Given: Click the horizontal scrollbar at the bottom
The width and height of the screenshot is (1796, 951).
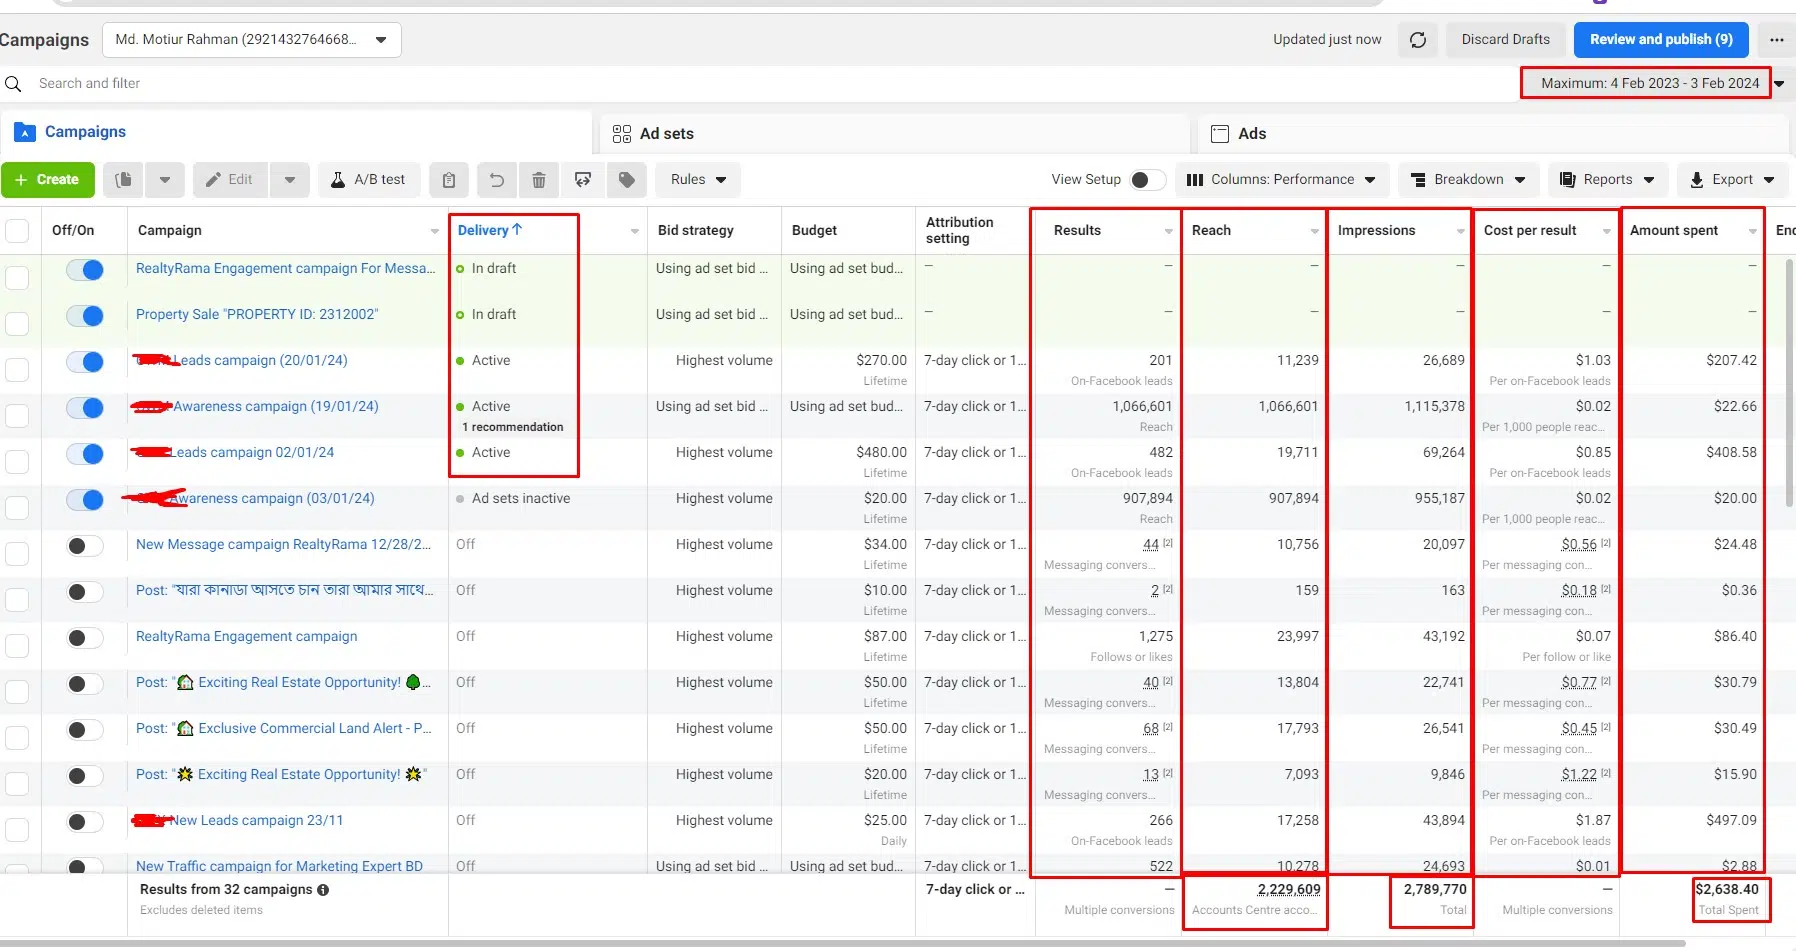Looking at the screenshot, I should (x=840, y=943).
